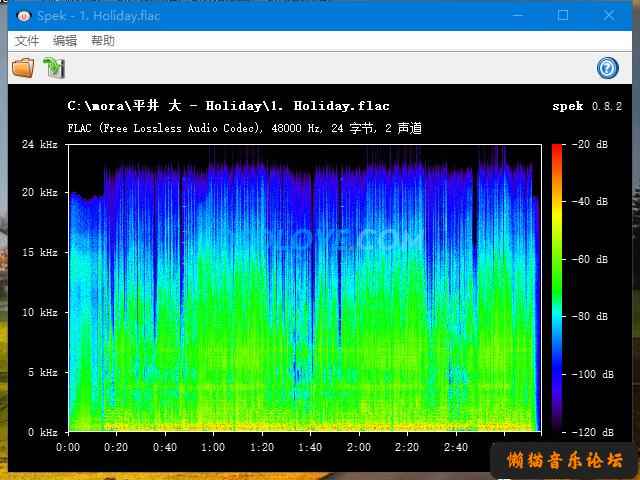Click the 0:40 time label
This screenshot has width=640, height=480.
coord(165,447)
